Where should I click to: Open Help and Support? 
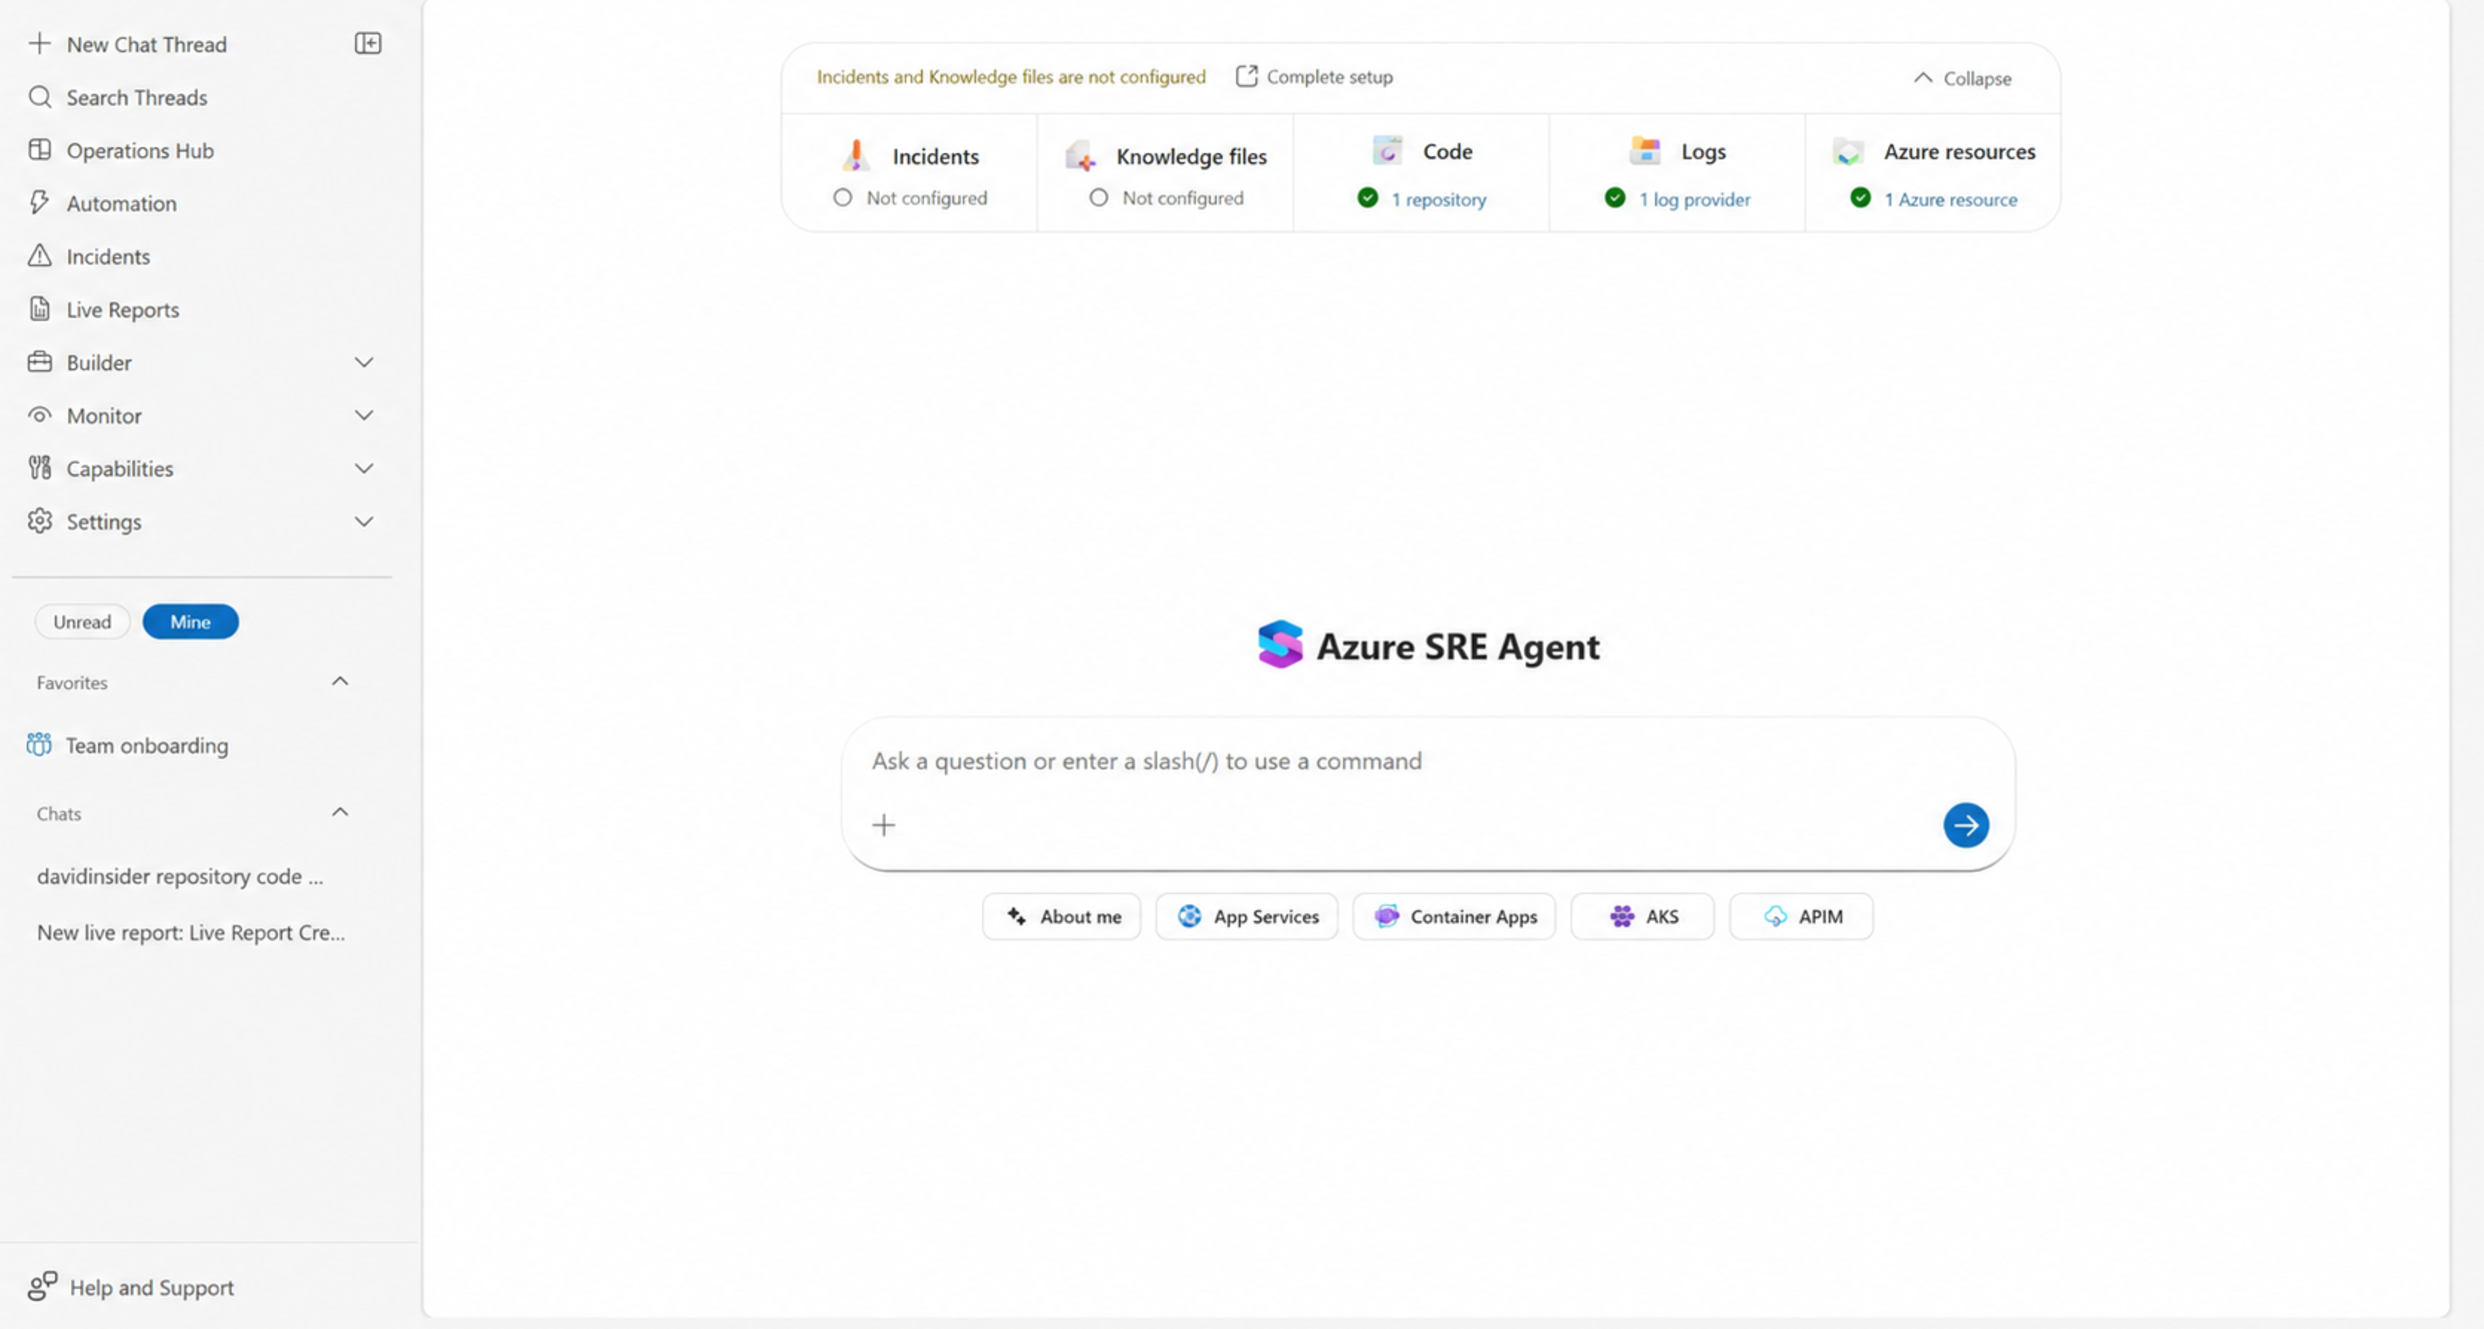(x=131, y=1287)
